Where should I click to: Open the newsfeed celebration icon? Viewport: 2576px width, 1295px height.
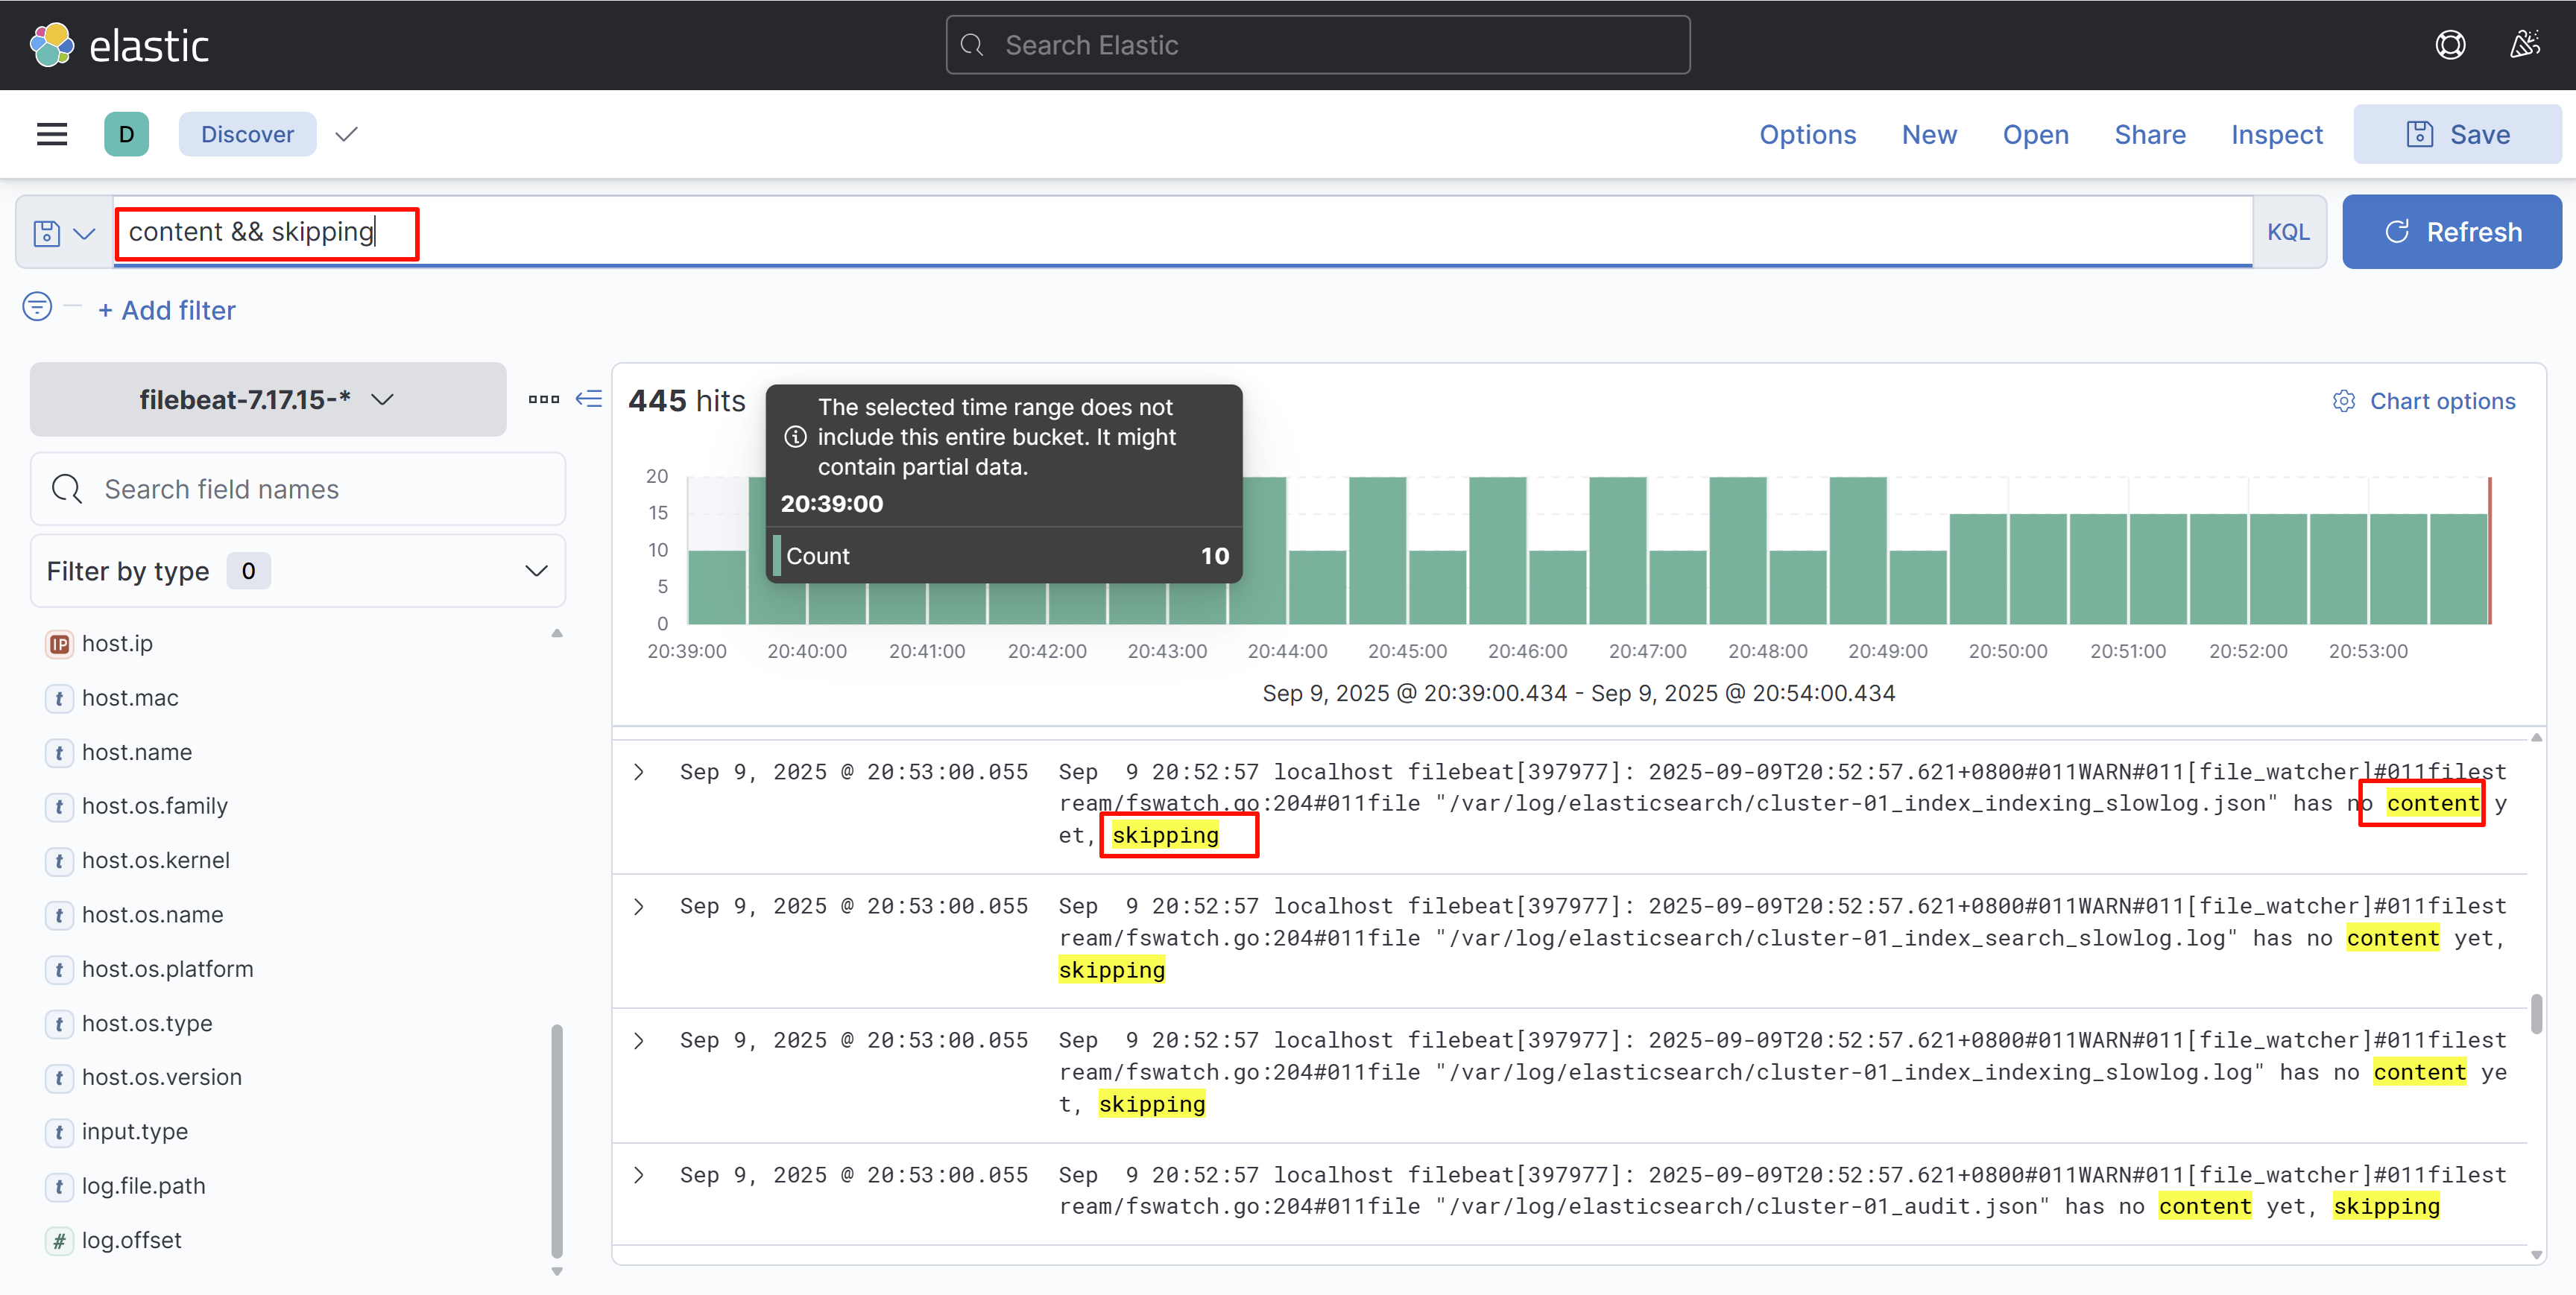pos(2524,45)
